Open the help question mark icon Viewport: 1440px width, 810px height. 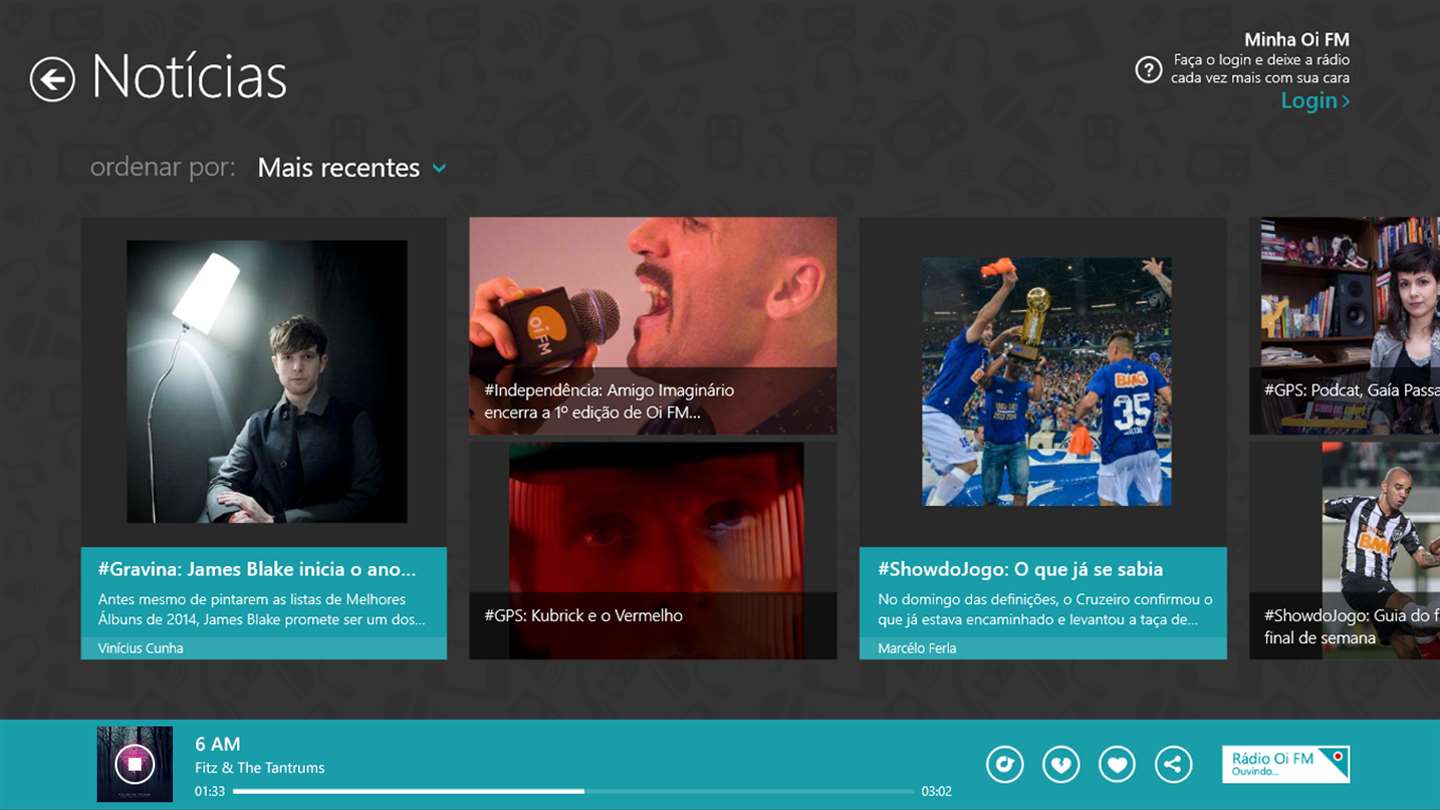pos(1148,70)
